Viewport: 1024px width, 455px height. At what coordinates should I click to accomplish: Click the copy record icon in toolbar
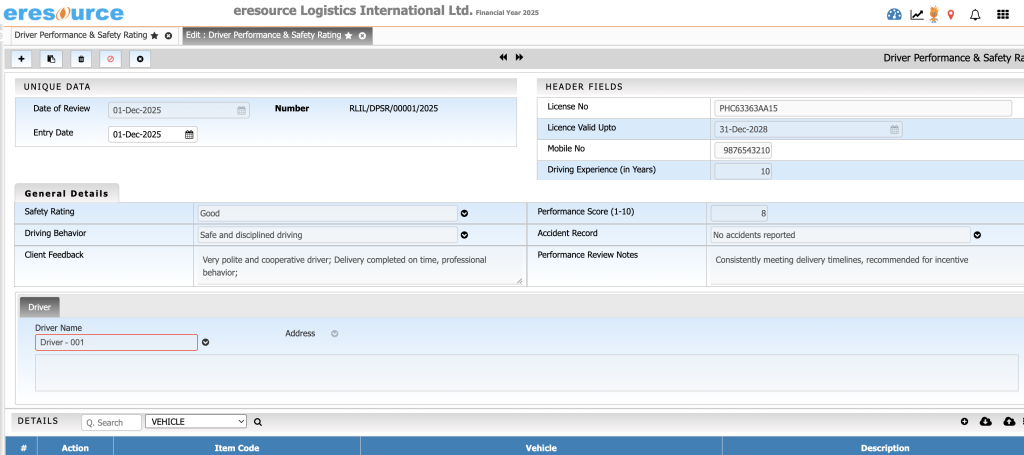point(51,59)
